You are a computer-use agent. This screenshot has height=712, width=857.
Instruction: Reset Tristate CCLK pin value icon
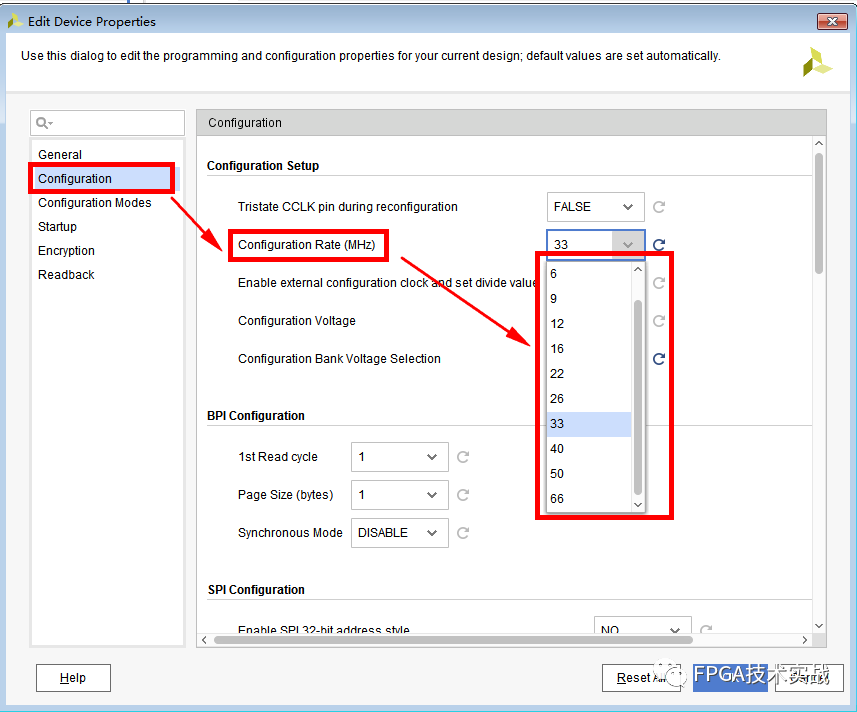click(x=659, y=207)
